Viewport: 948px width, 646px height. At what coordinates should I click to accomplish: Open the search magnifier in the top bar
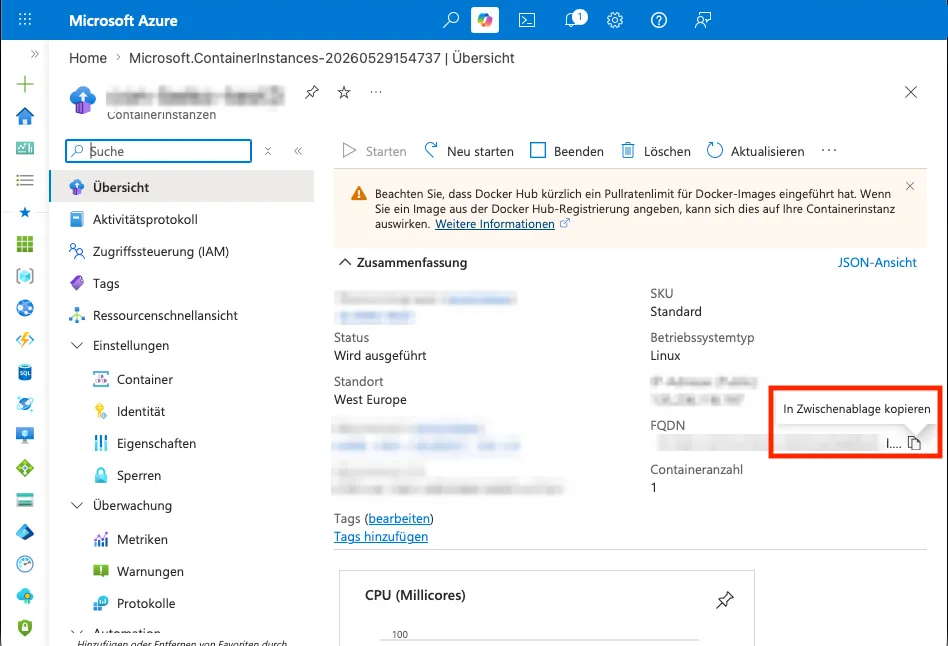(x=450, y=20)
